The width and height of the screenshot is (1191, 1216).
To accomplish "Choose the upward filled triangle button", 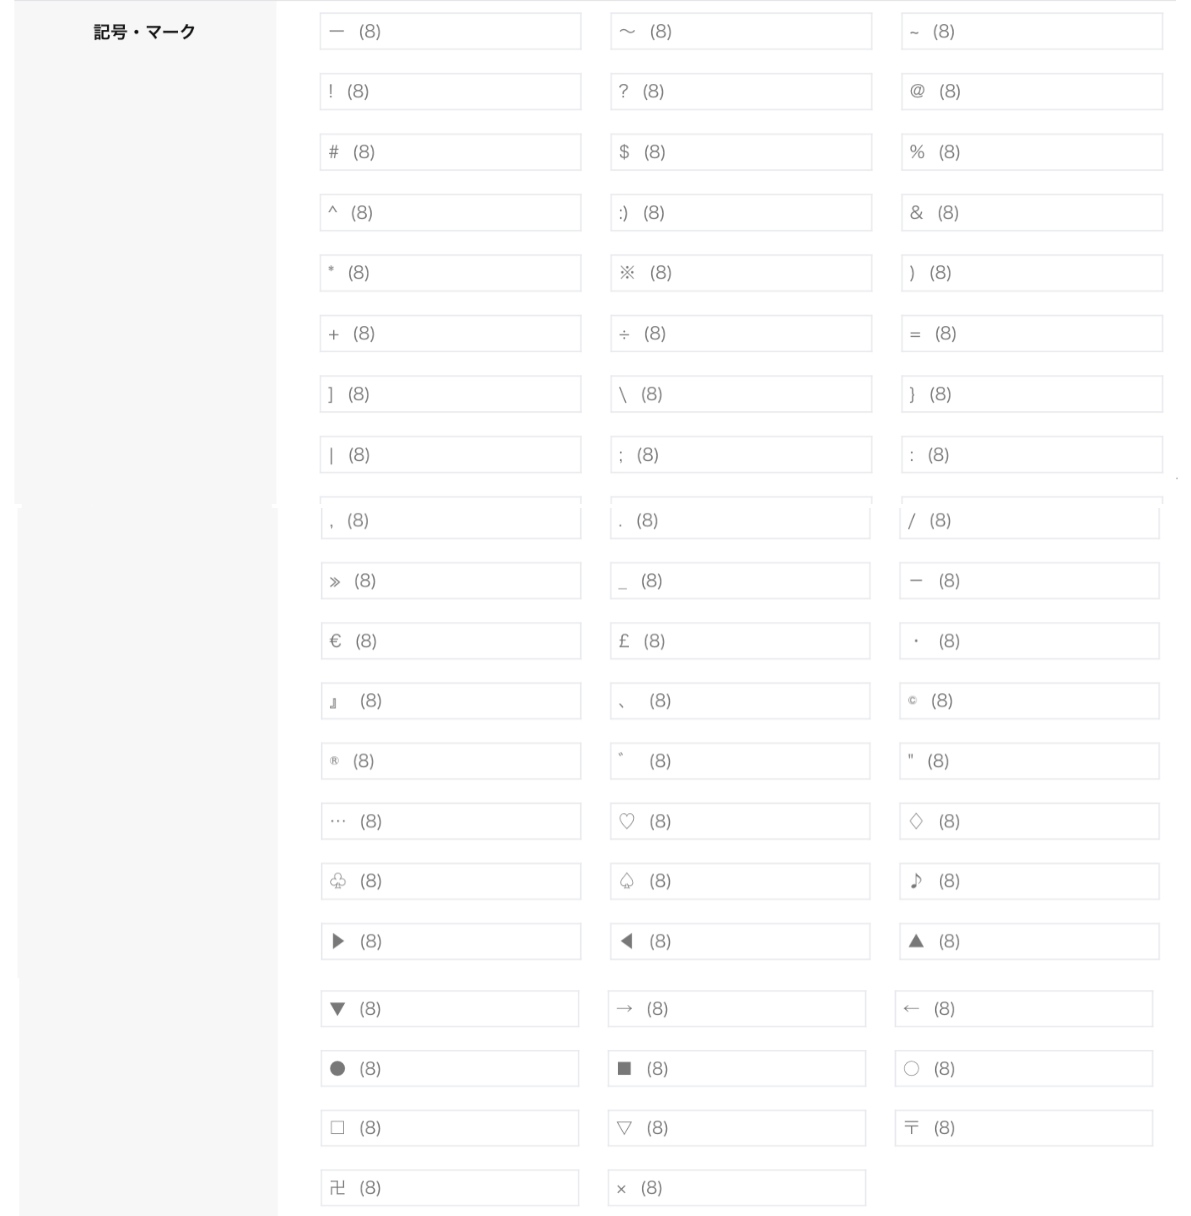I will (x=1029, y=941).
